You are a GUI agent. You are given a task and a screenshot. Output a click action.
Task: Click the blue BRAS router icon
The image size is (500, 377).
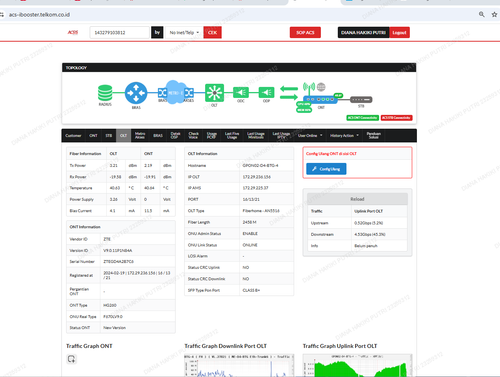click(x=136, y=93)
